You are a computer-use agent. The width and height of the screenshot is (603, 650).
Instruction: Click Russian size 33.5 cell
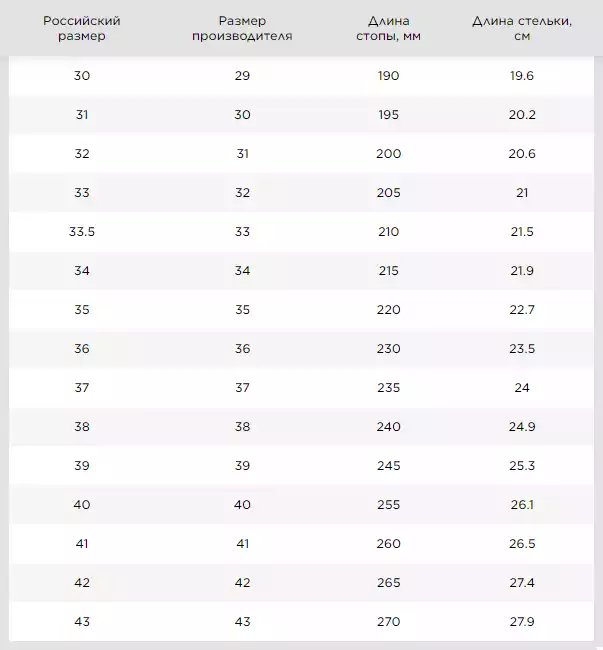click(x=82, y=231)
